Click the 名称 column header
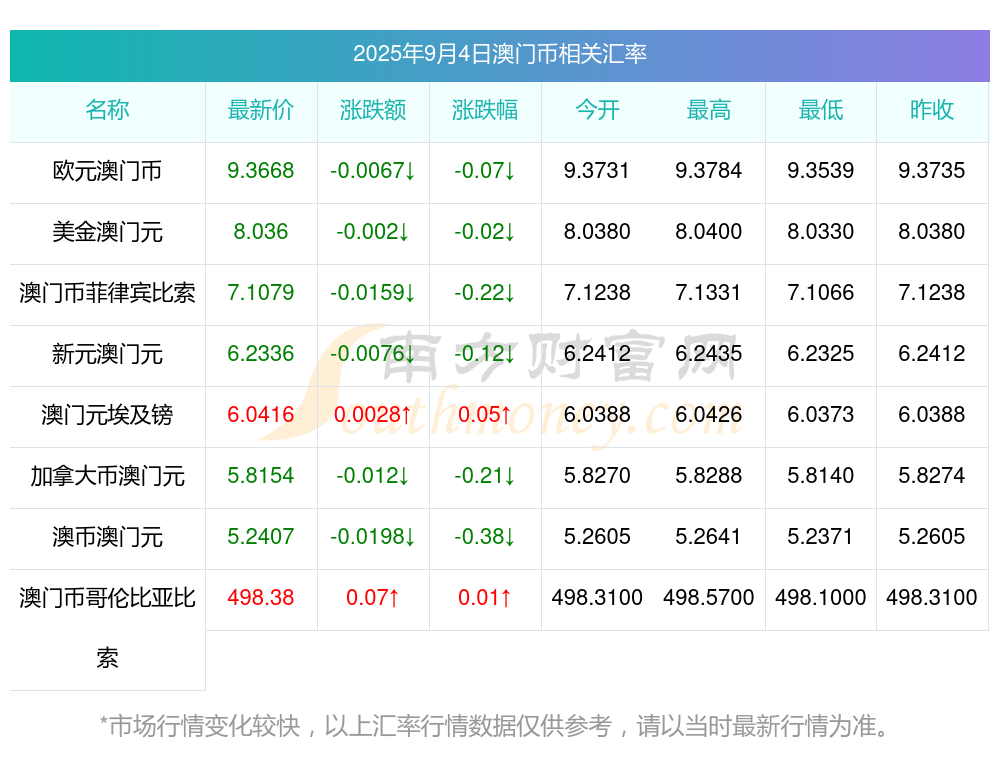Screen dimensions: 1000x757 107,110
